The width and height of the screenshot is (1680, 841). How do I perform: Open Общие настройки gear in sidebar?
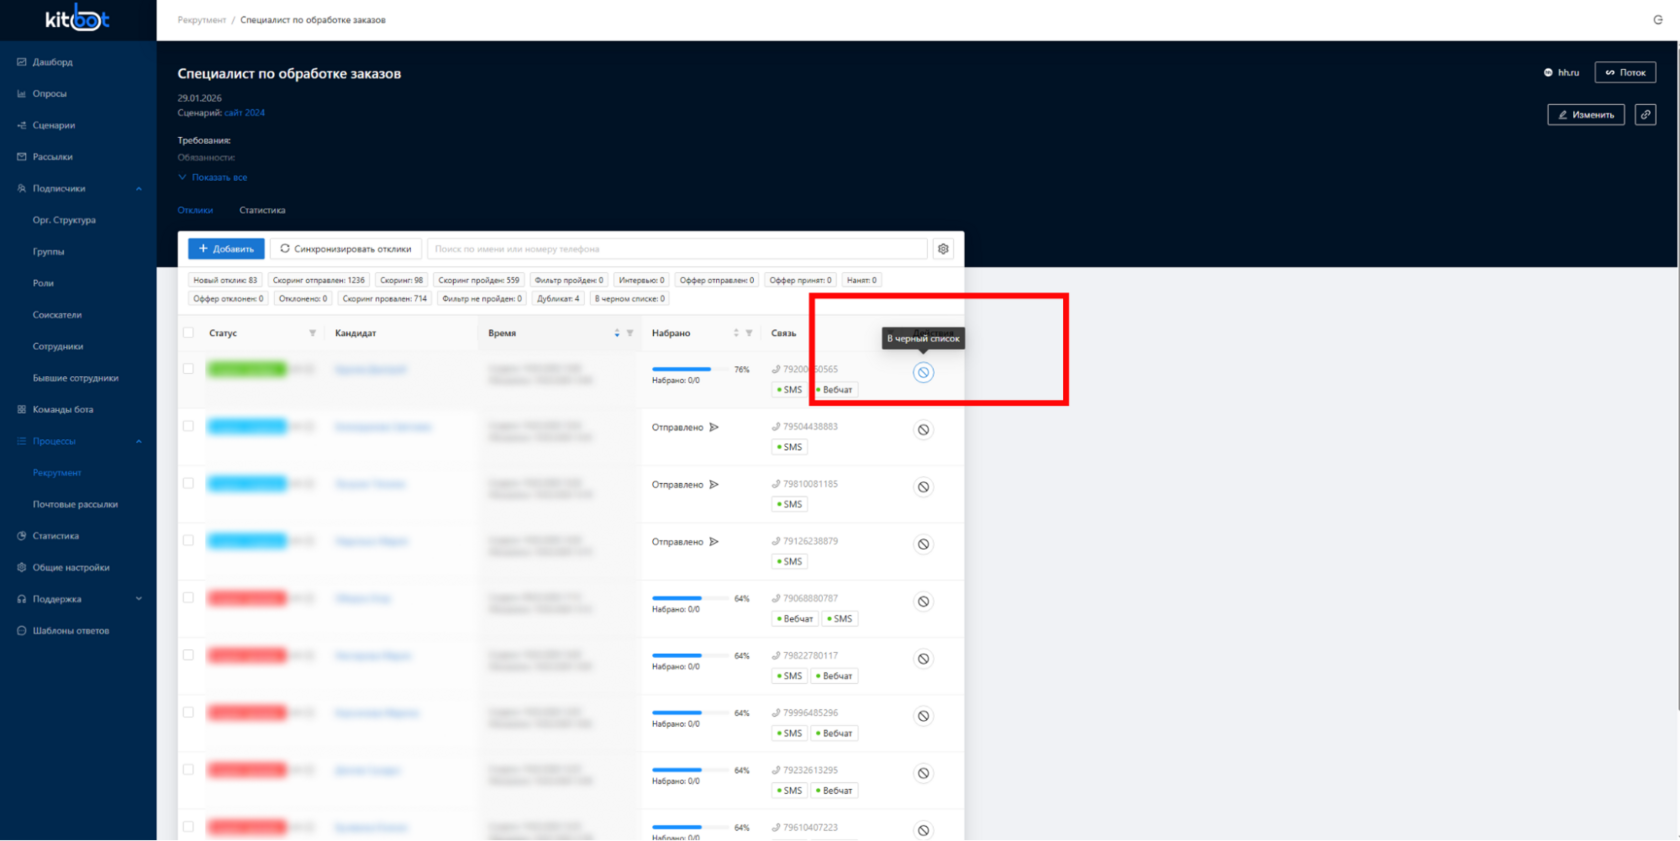pos(21,567)
